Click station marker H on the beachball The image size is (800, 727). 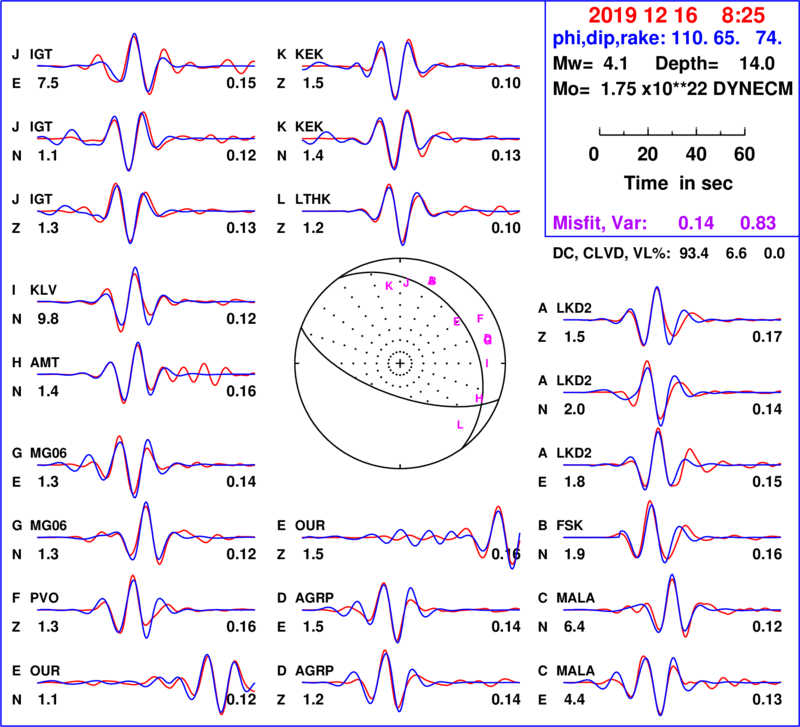pyautogui.click(x=479, y=398)
